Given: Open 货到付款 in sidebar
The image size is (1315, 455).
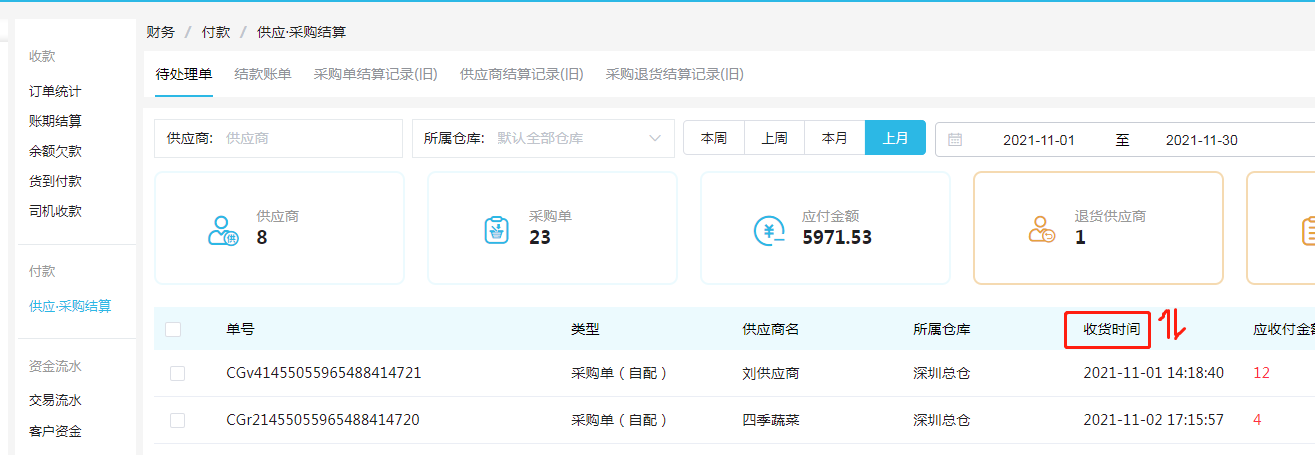Looking at the screenshot, I should (x=55, y=181).
